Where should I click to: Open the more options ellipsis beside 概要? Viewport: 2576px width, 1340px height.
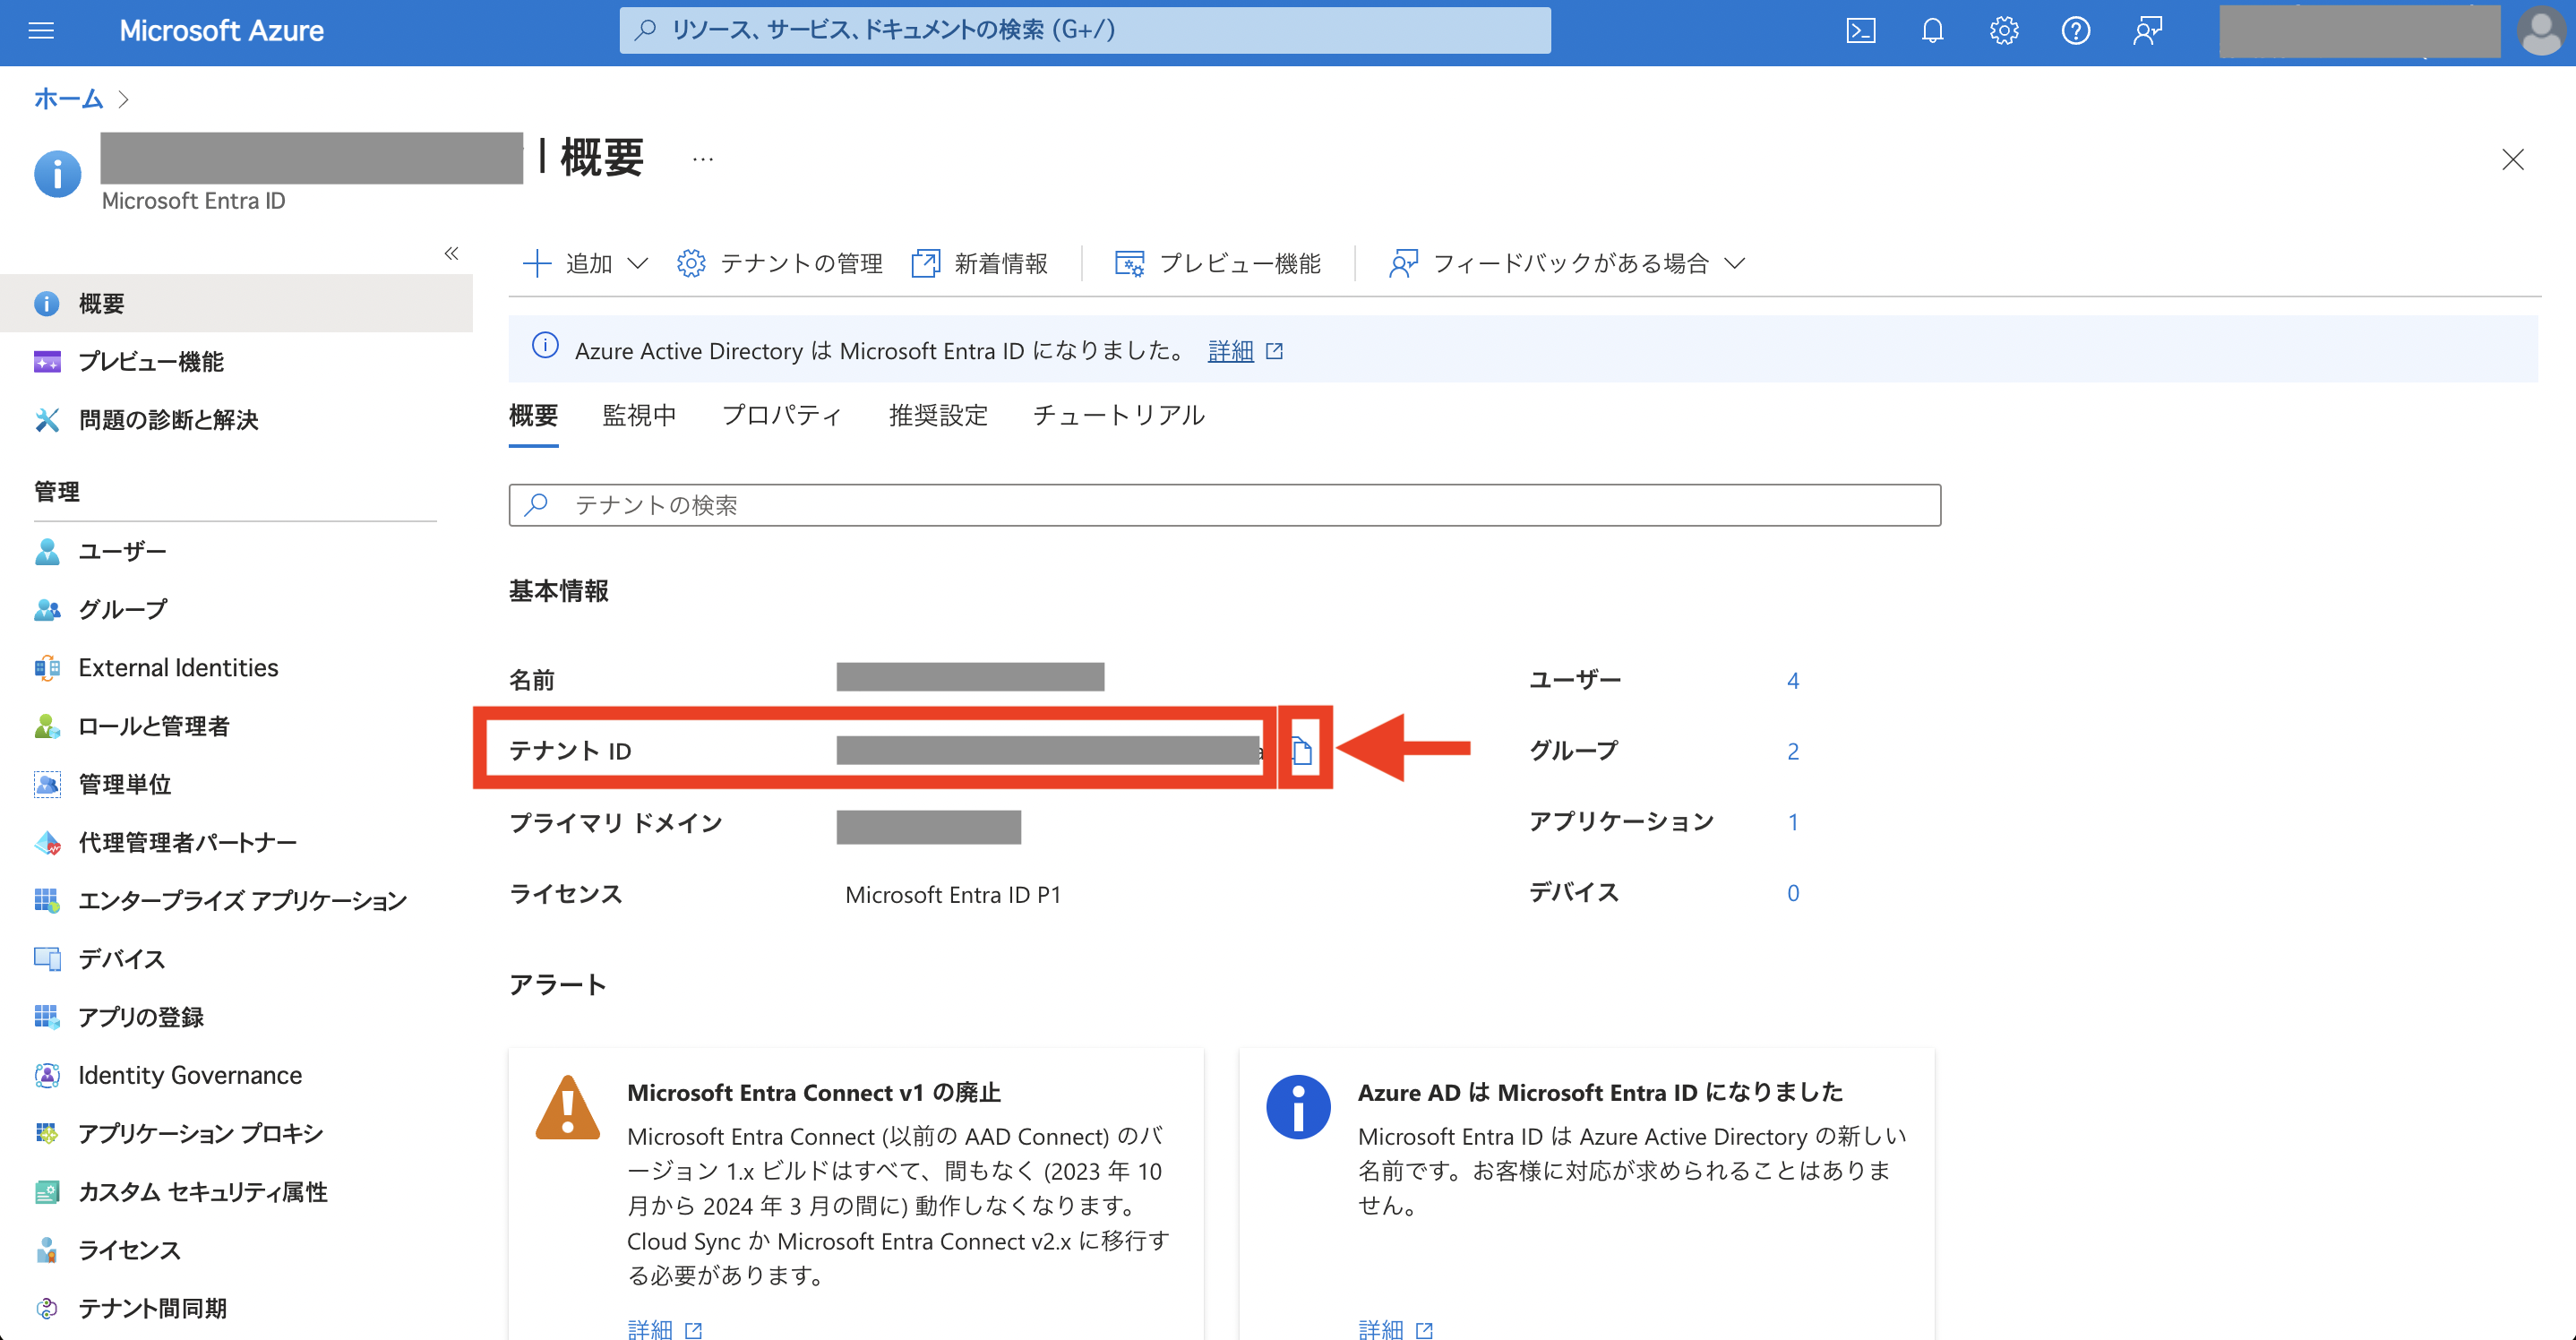703,159
